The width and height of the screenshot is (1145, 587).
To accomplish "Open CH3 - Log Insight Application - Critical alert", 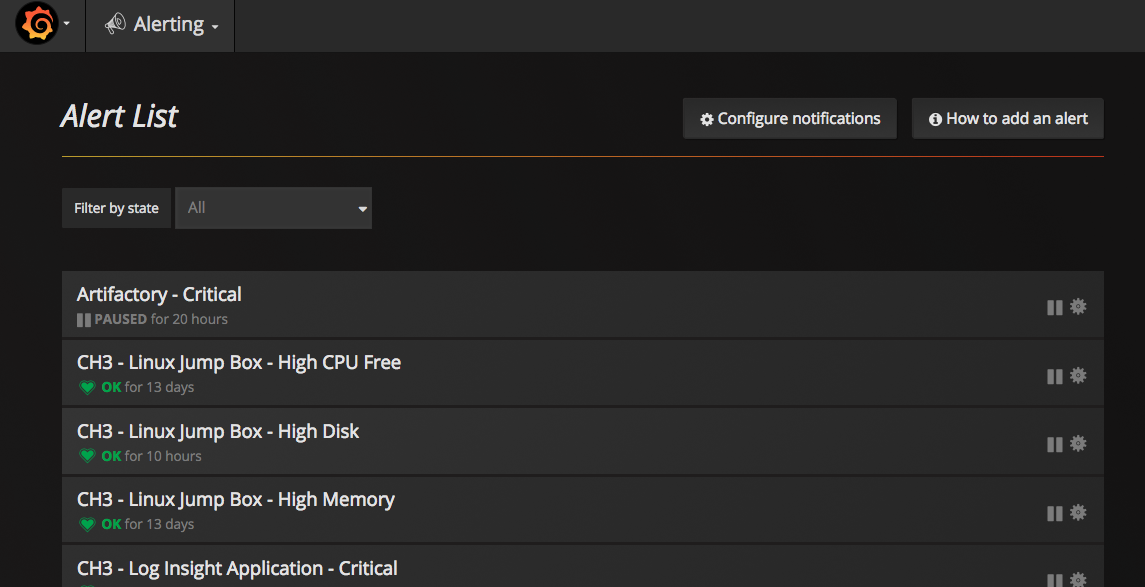I will coord(237,568).
